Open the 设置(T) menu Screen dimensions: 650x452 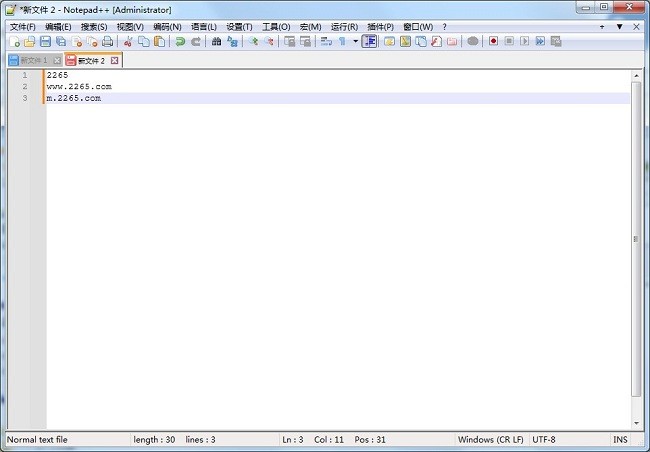[239, 27]
